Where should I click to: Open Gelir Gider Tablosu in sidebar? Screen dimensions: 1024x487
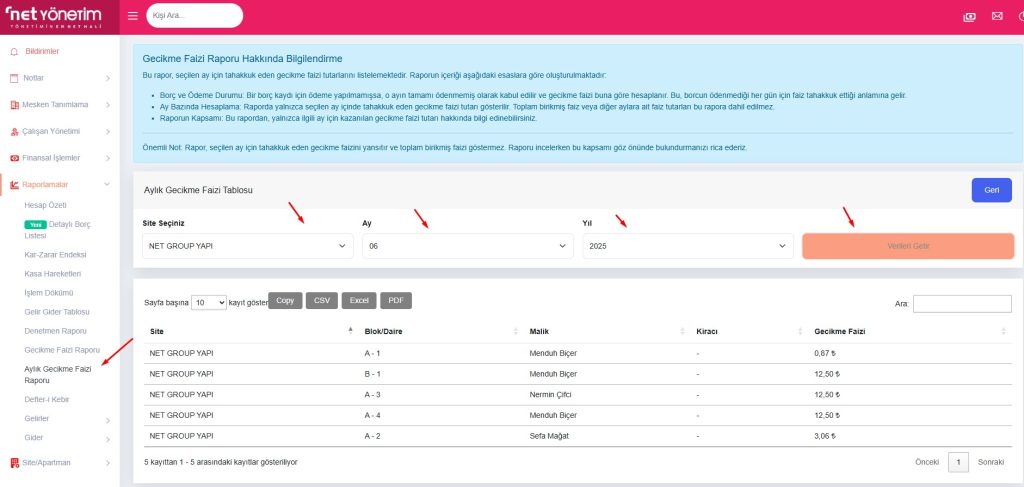click(x=57, y=311)
